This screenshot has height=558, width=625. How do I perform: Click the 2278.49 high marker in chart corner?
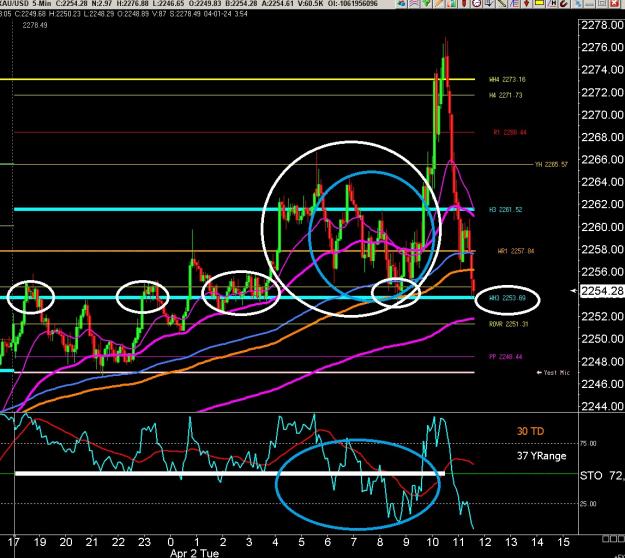[35, 25]
